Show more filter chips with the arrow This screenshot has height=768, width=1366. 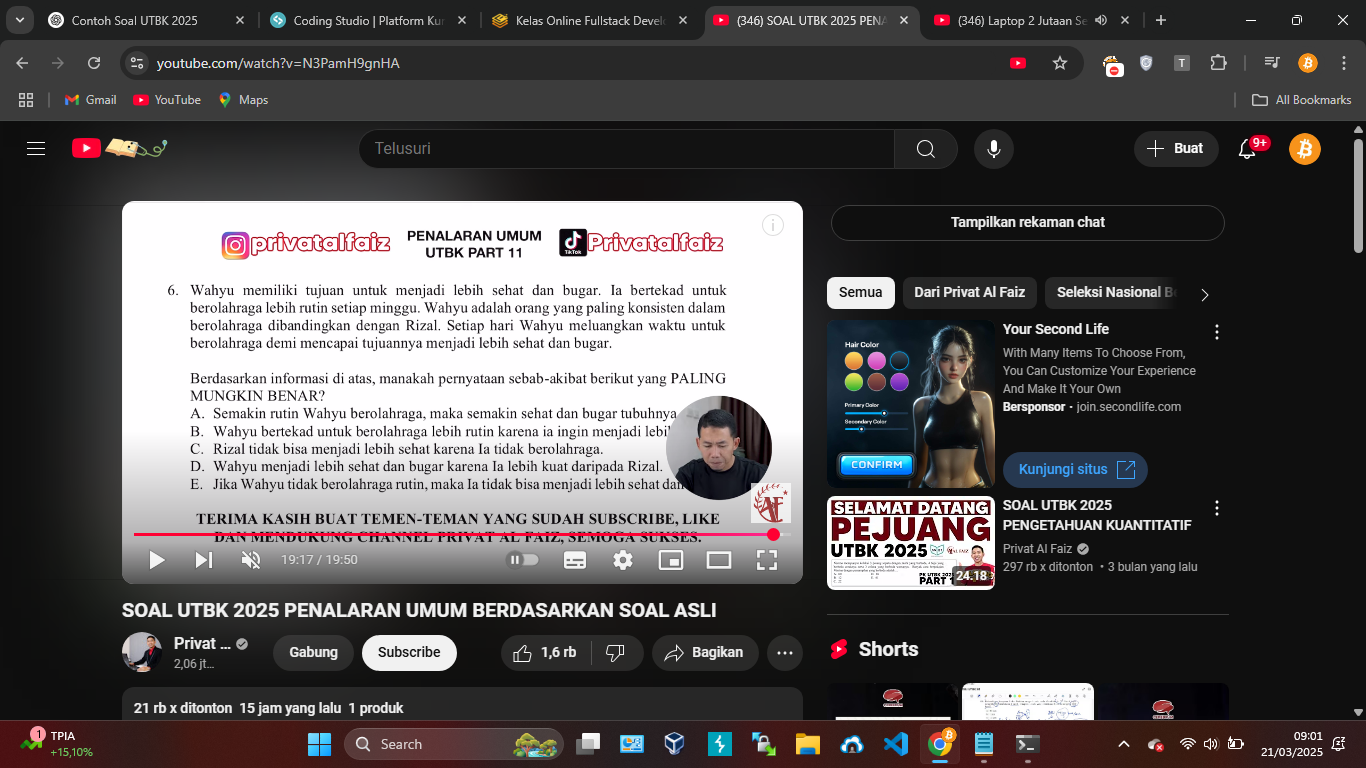point(1205,294)
